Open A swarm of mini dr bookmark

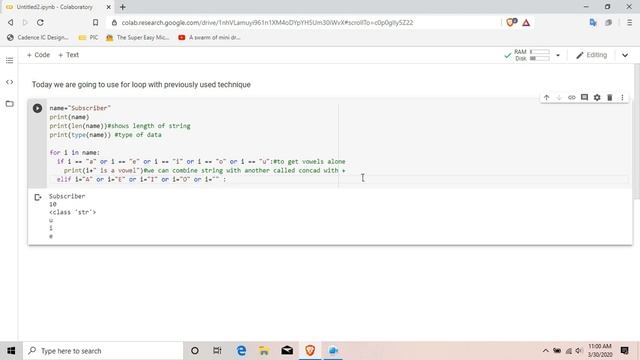(209, 38)
